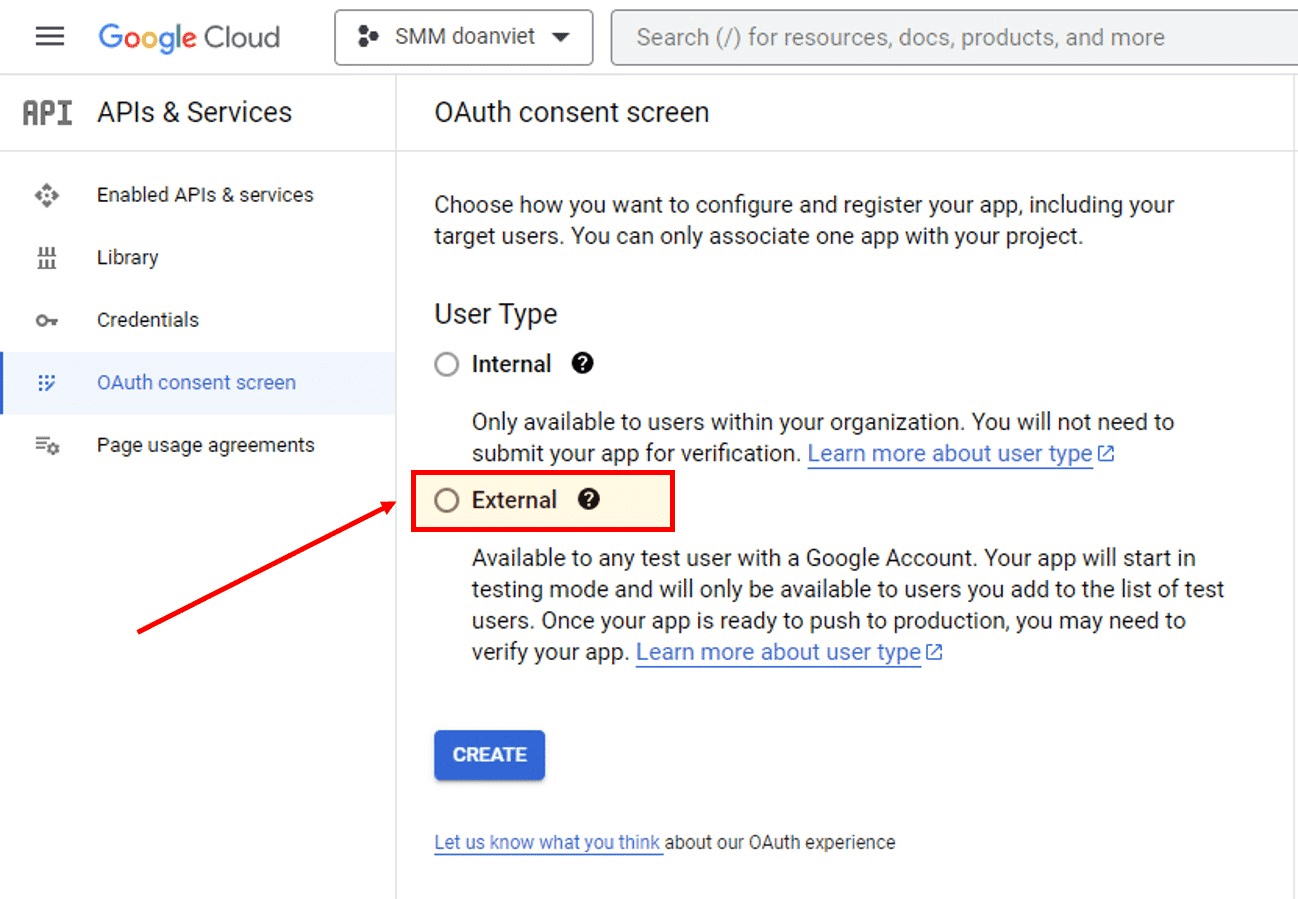The image size is (1298, 899).
Task: Open the Credentials menu item
Action: (x=148, y=320)
